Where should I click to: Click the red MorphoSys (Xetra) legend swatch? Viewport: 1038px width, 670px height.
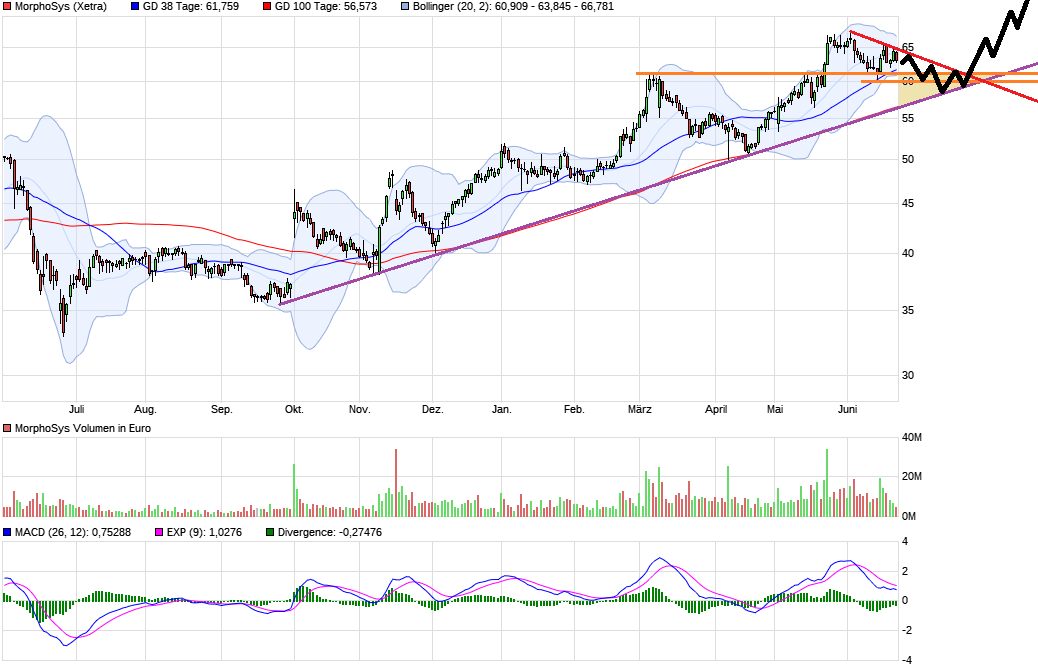pos(7,7)
